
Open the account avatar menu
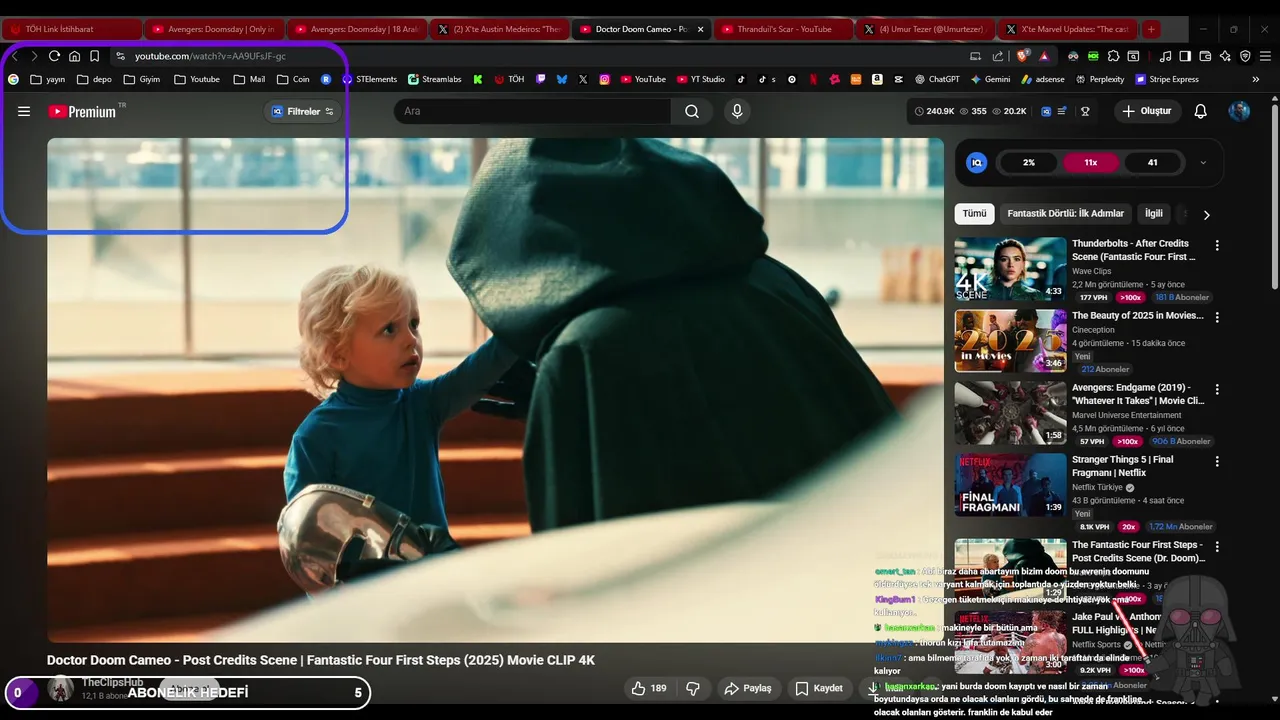click(x=1239, y=111)
